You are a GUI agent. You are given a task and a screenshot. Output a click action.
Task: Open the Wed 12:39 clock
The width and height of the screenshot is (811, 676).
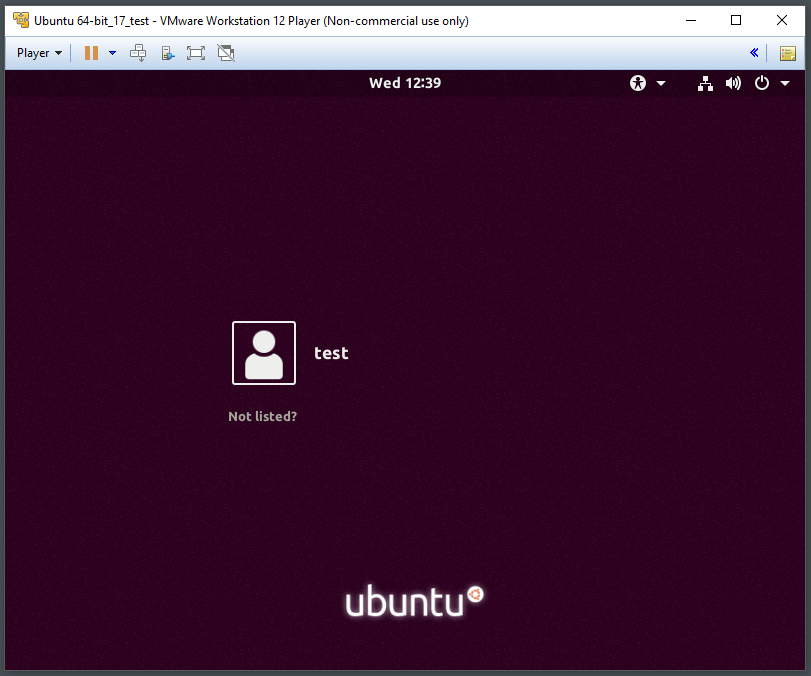[x=405, y=83]
